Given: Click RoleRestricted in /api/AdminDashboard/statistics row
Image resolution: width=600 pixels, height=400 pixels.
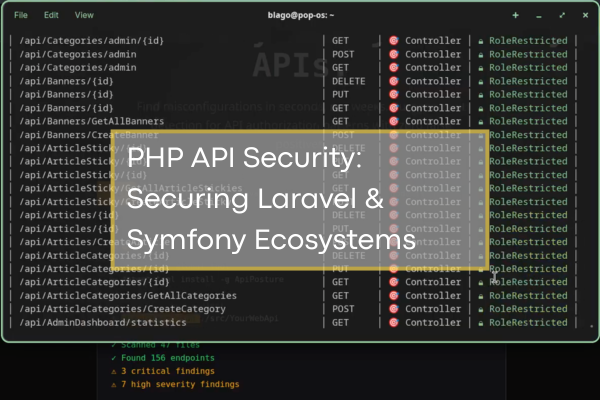Looking at the screenshot, I should pos(528,323).
